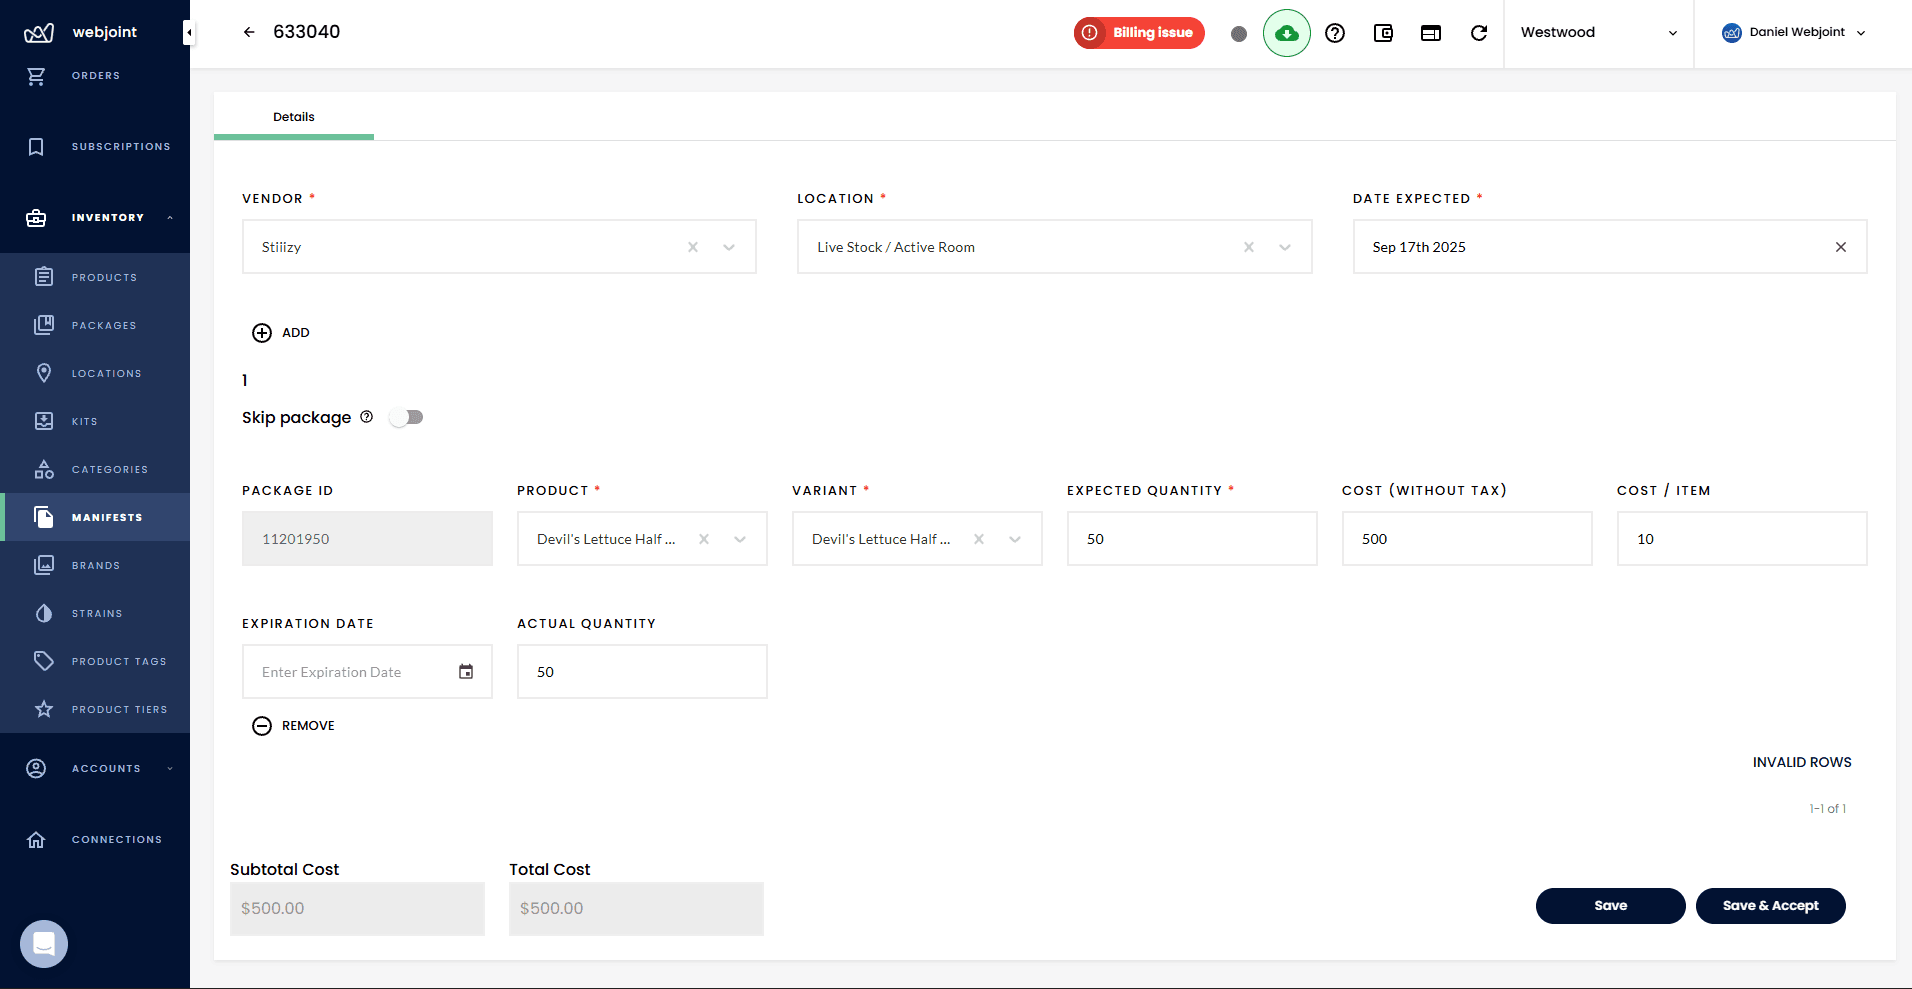Switch to the Details tab
1912x989 pixels.
coord(294,116)
